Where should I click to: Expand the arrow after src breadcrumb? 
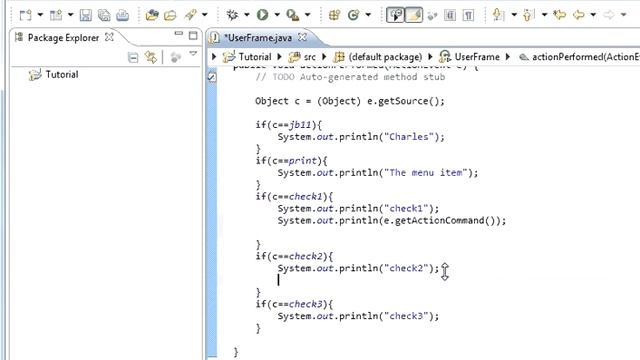point(324,57)
